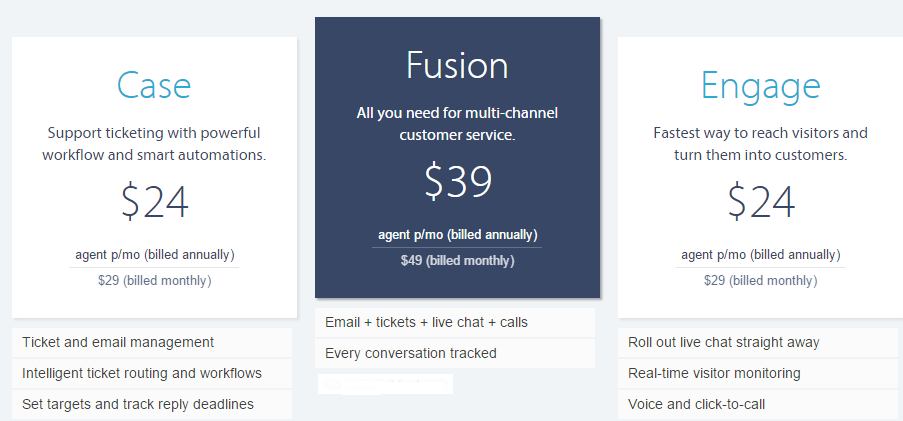Click the $24 price under Case
The width and height of the screenshot is (903, 421).
154,202
